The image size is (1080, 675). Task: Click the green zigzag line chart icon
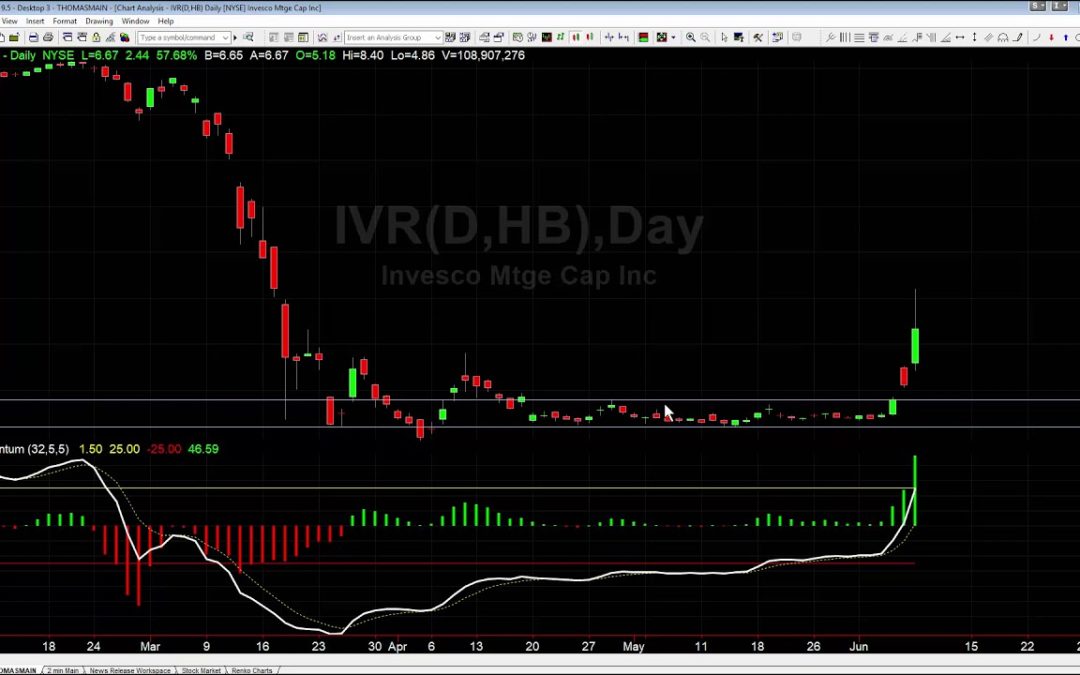click(561, 37)
